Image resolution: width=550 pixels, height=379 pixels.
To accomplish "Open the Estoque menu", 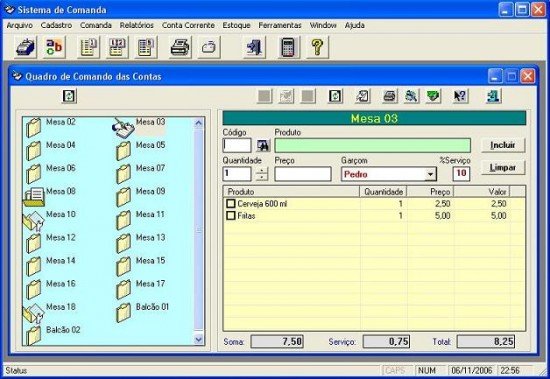I will coord(236,25).
